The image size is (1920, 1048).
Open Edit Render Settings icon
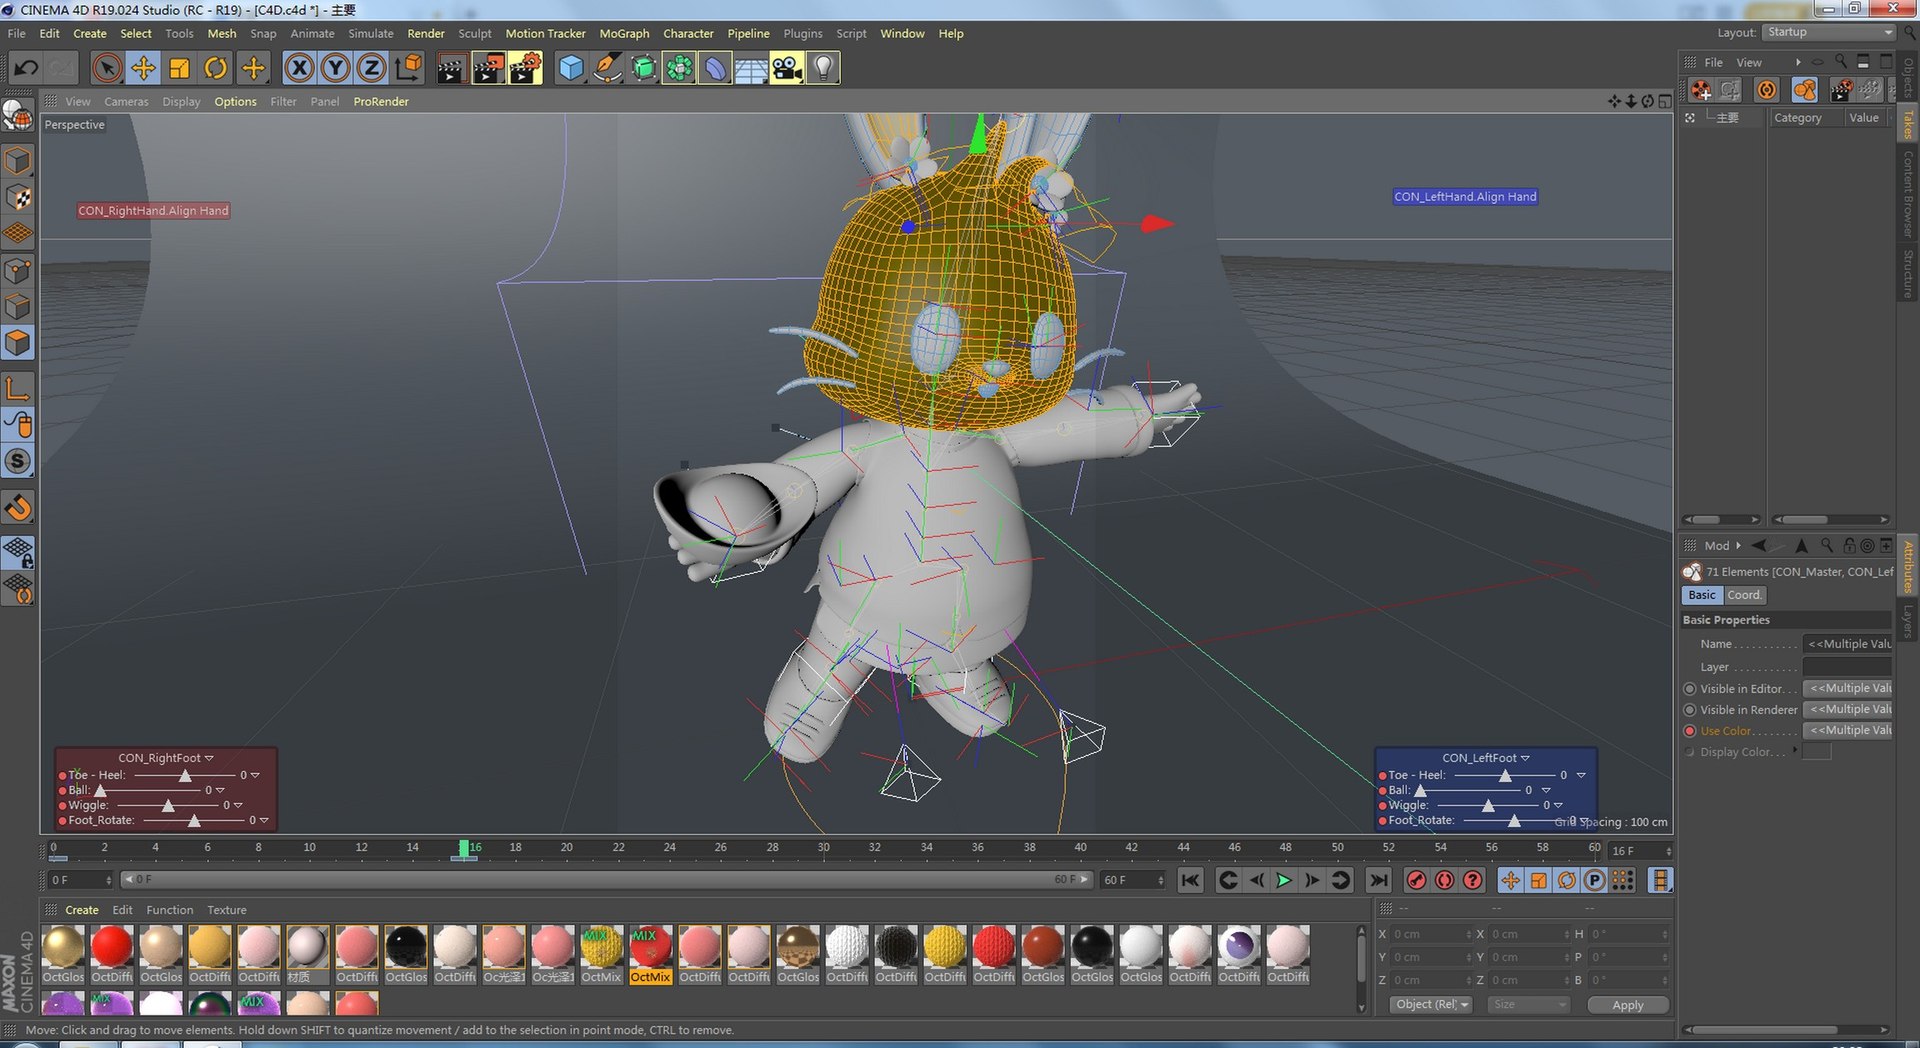pos(525,68)
